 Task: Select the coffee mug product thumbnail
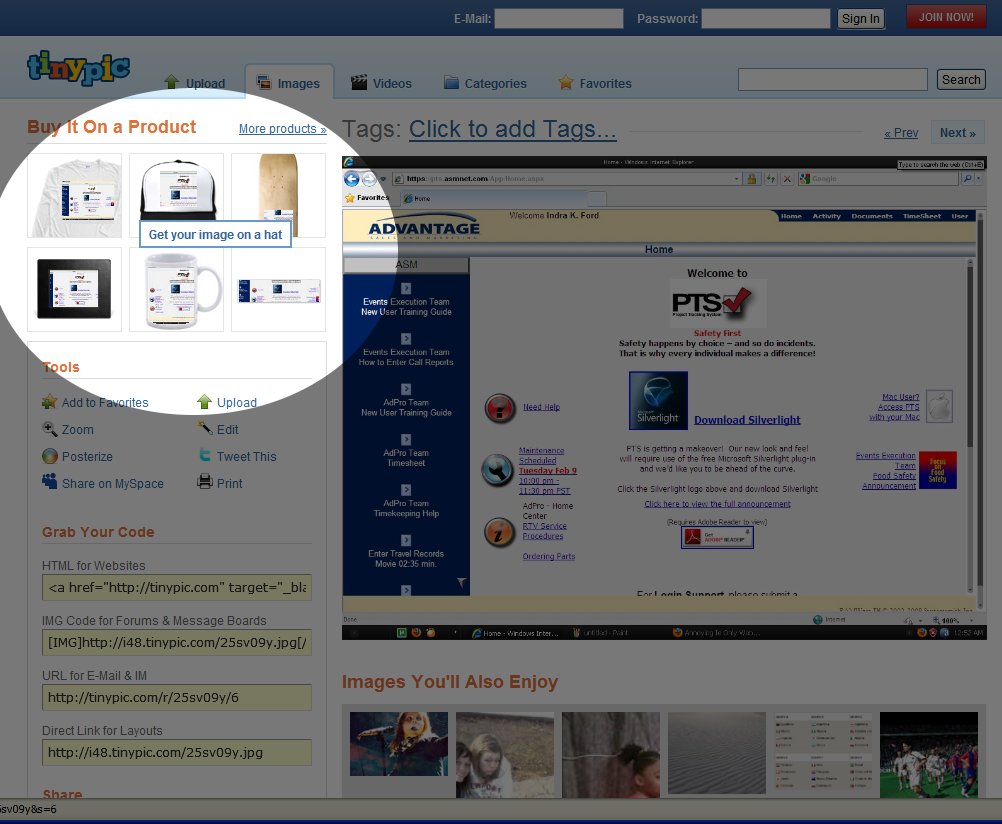coord(176,290)
